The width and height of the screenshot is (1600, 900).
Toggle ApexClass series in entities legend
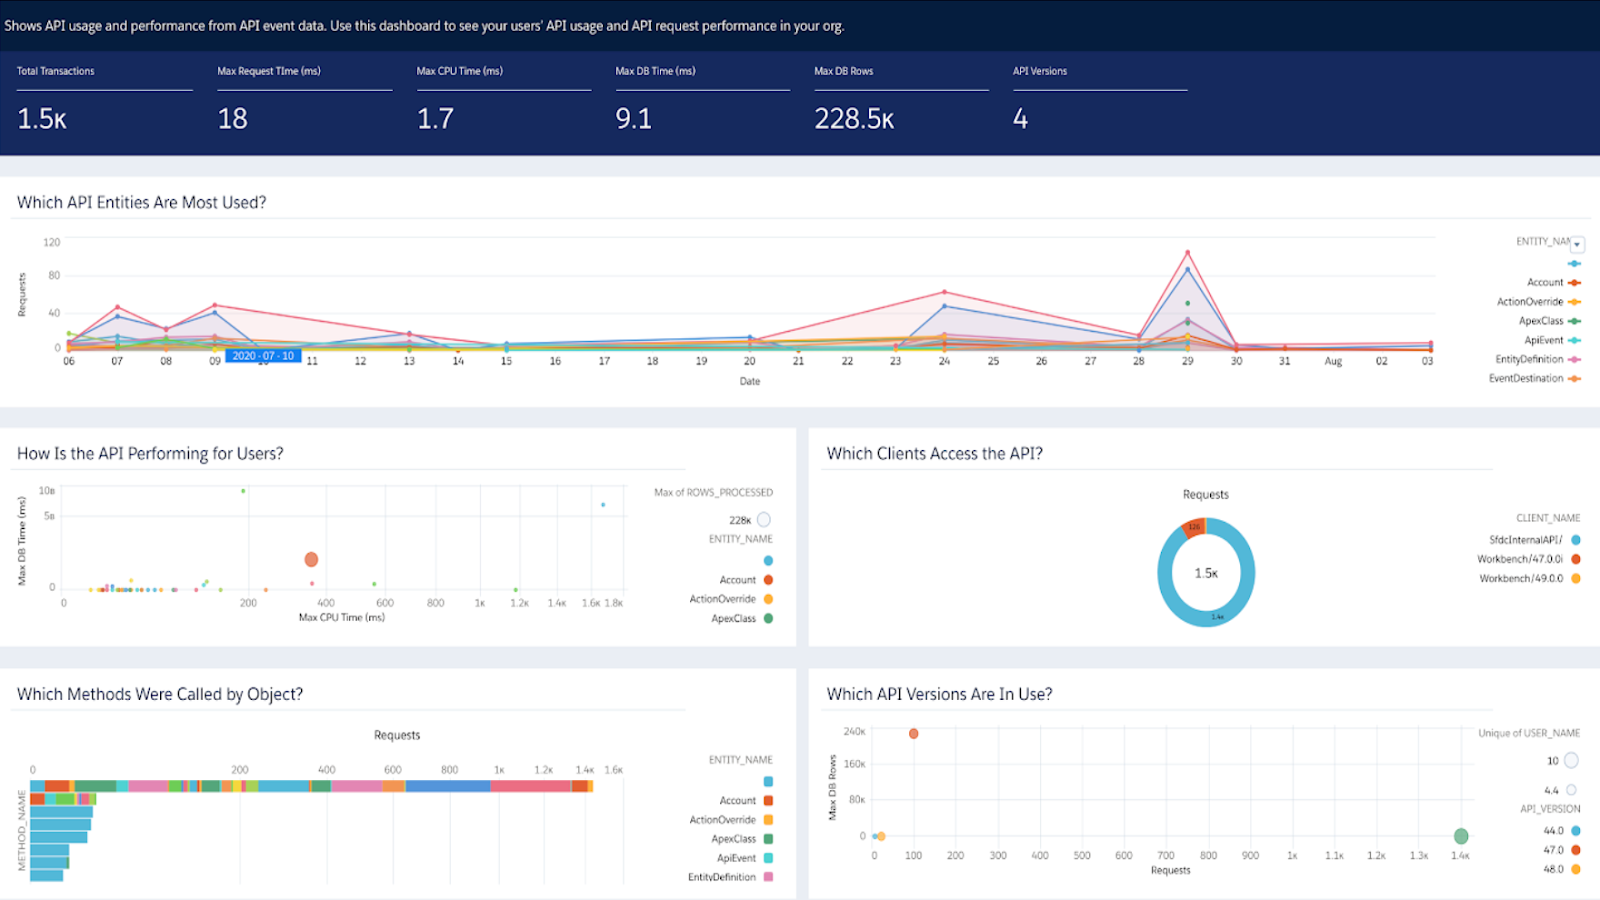coord(1549,321)
